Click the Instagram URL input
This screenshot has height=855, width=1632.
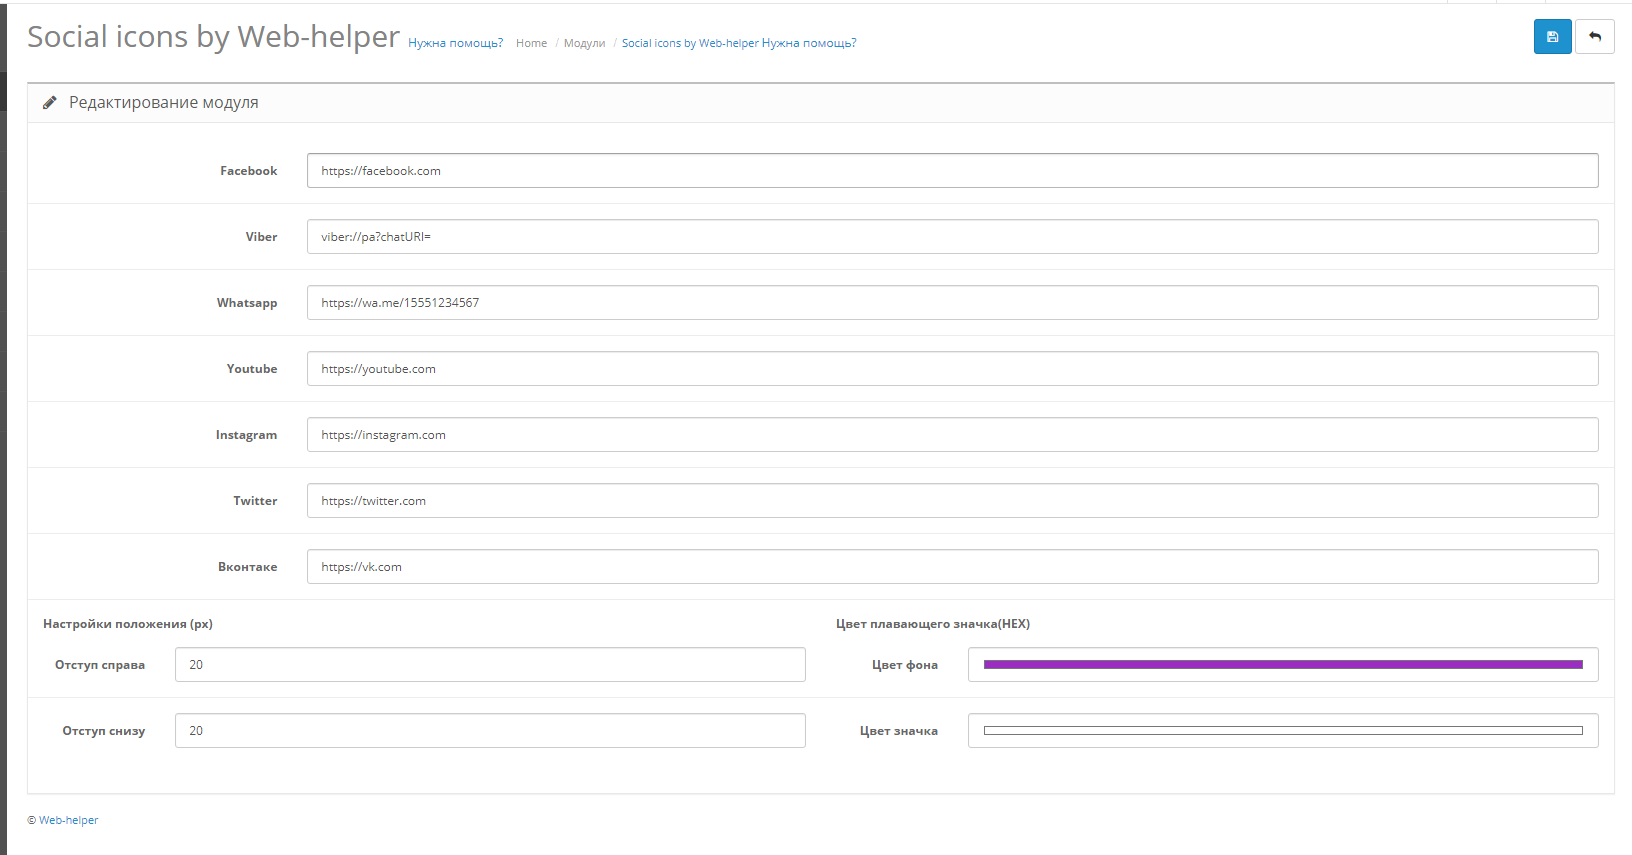pos(951,435)
